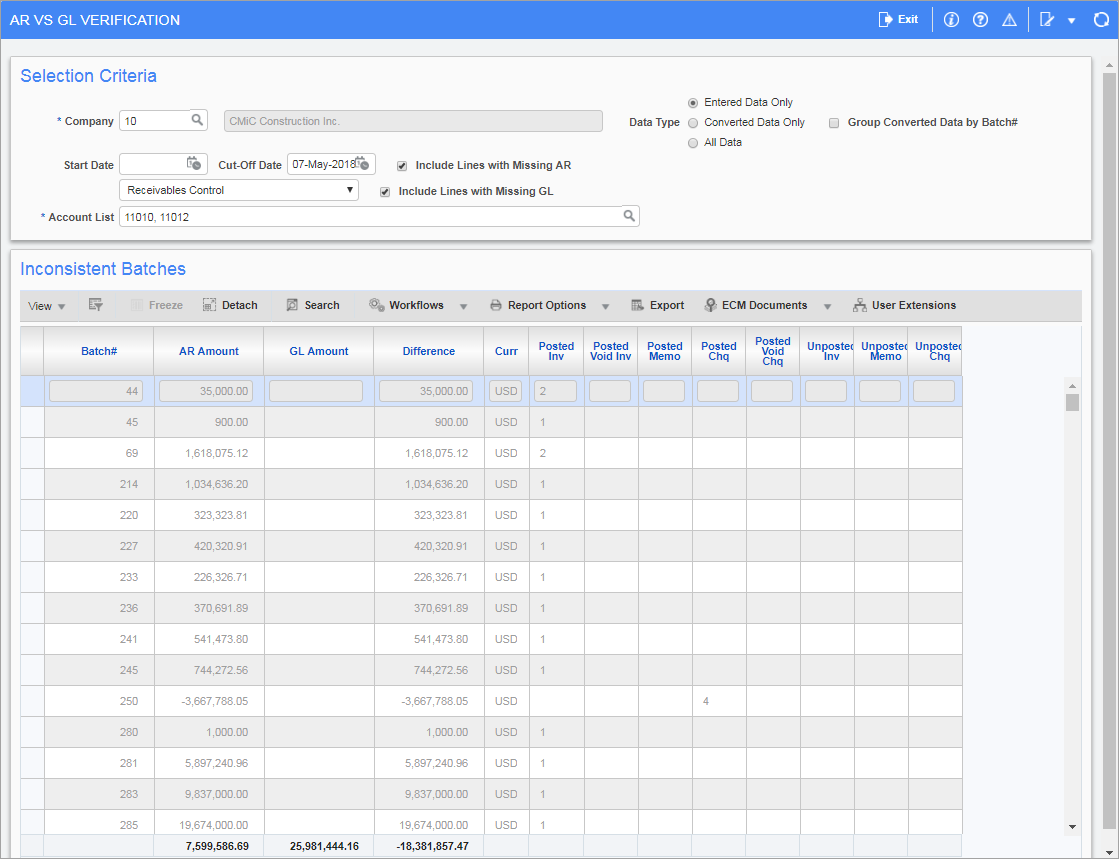Image resolution: width=1119 pixels, height=859 pixels.
Task: Open the help question mark icon
Action: click(x=981, y=20)
